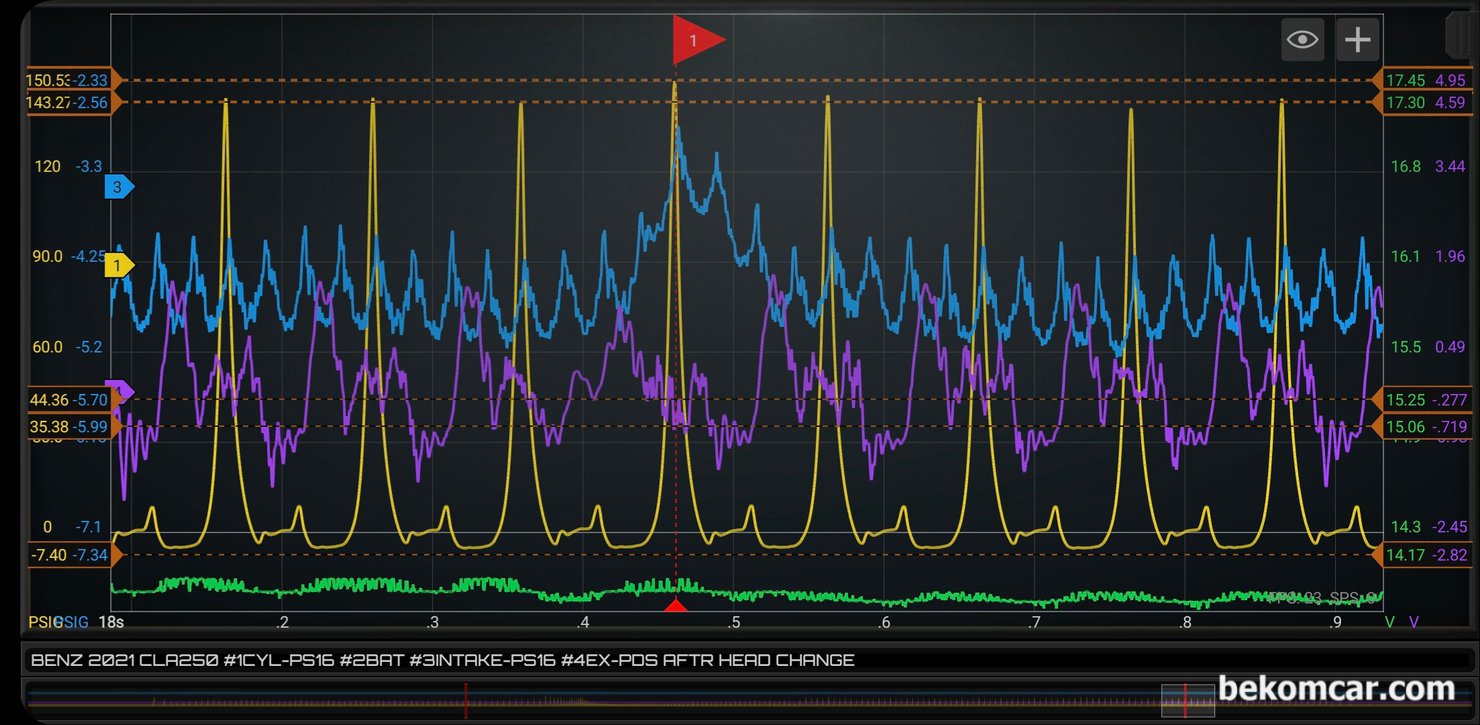Click the plus add button
The image size is (1480, 725).
point(1357,40)
